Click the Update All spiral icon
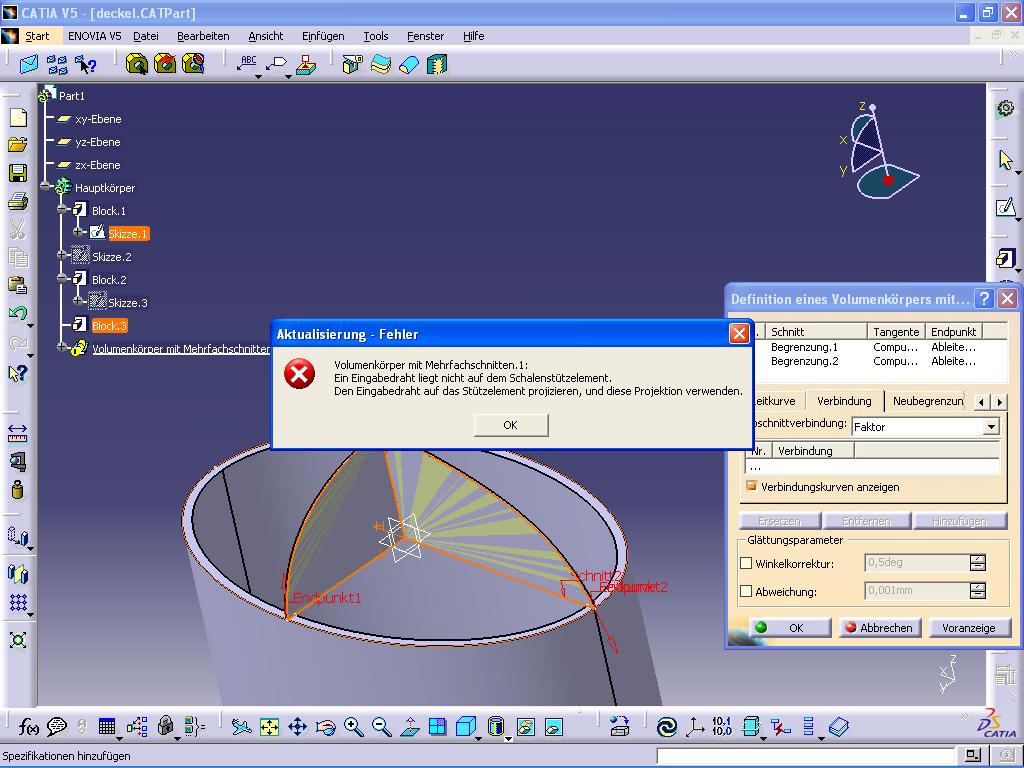 (x=667, y=726)
